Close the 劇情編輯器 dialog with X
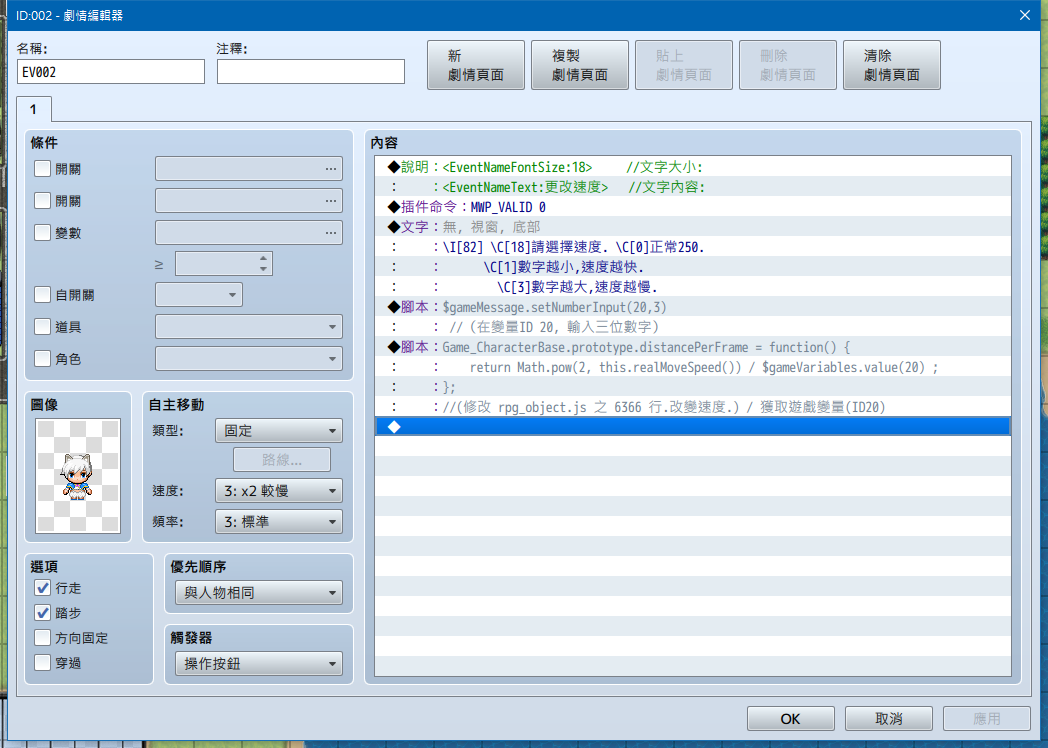This screenshot has width=1048, height=748. pos(1025,15)
